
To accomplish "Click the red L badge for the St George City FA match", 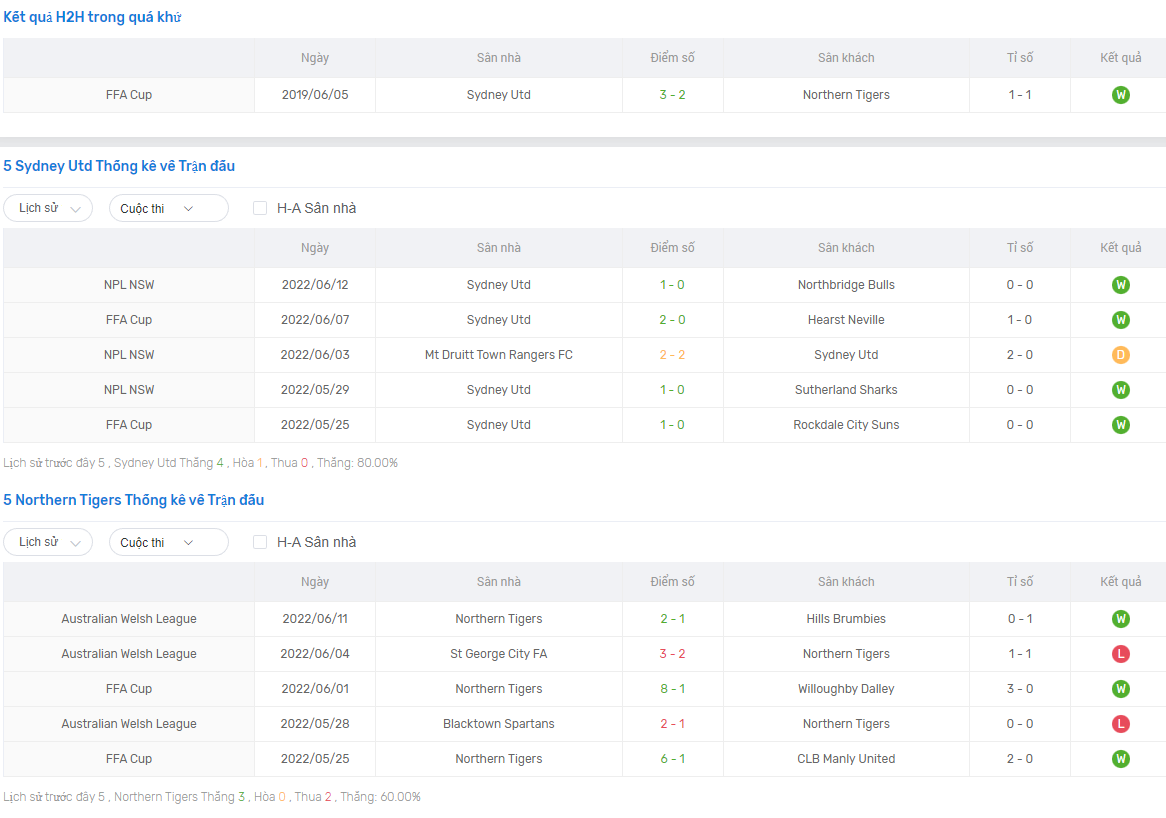I will [1120, 654].
